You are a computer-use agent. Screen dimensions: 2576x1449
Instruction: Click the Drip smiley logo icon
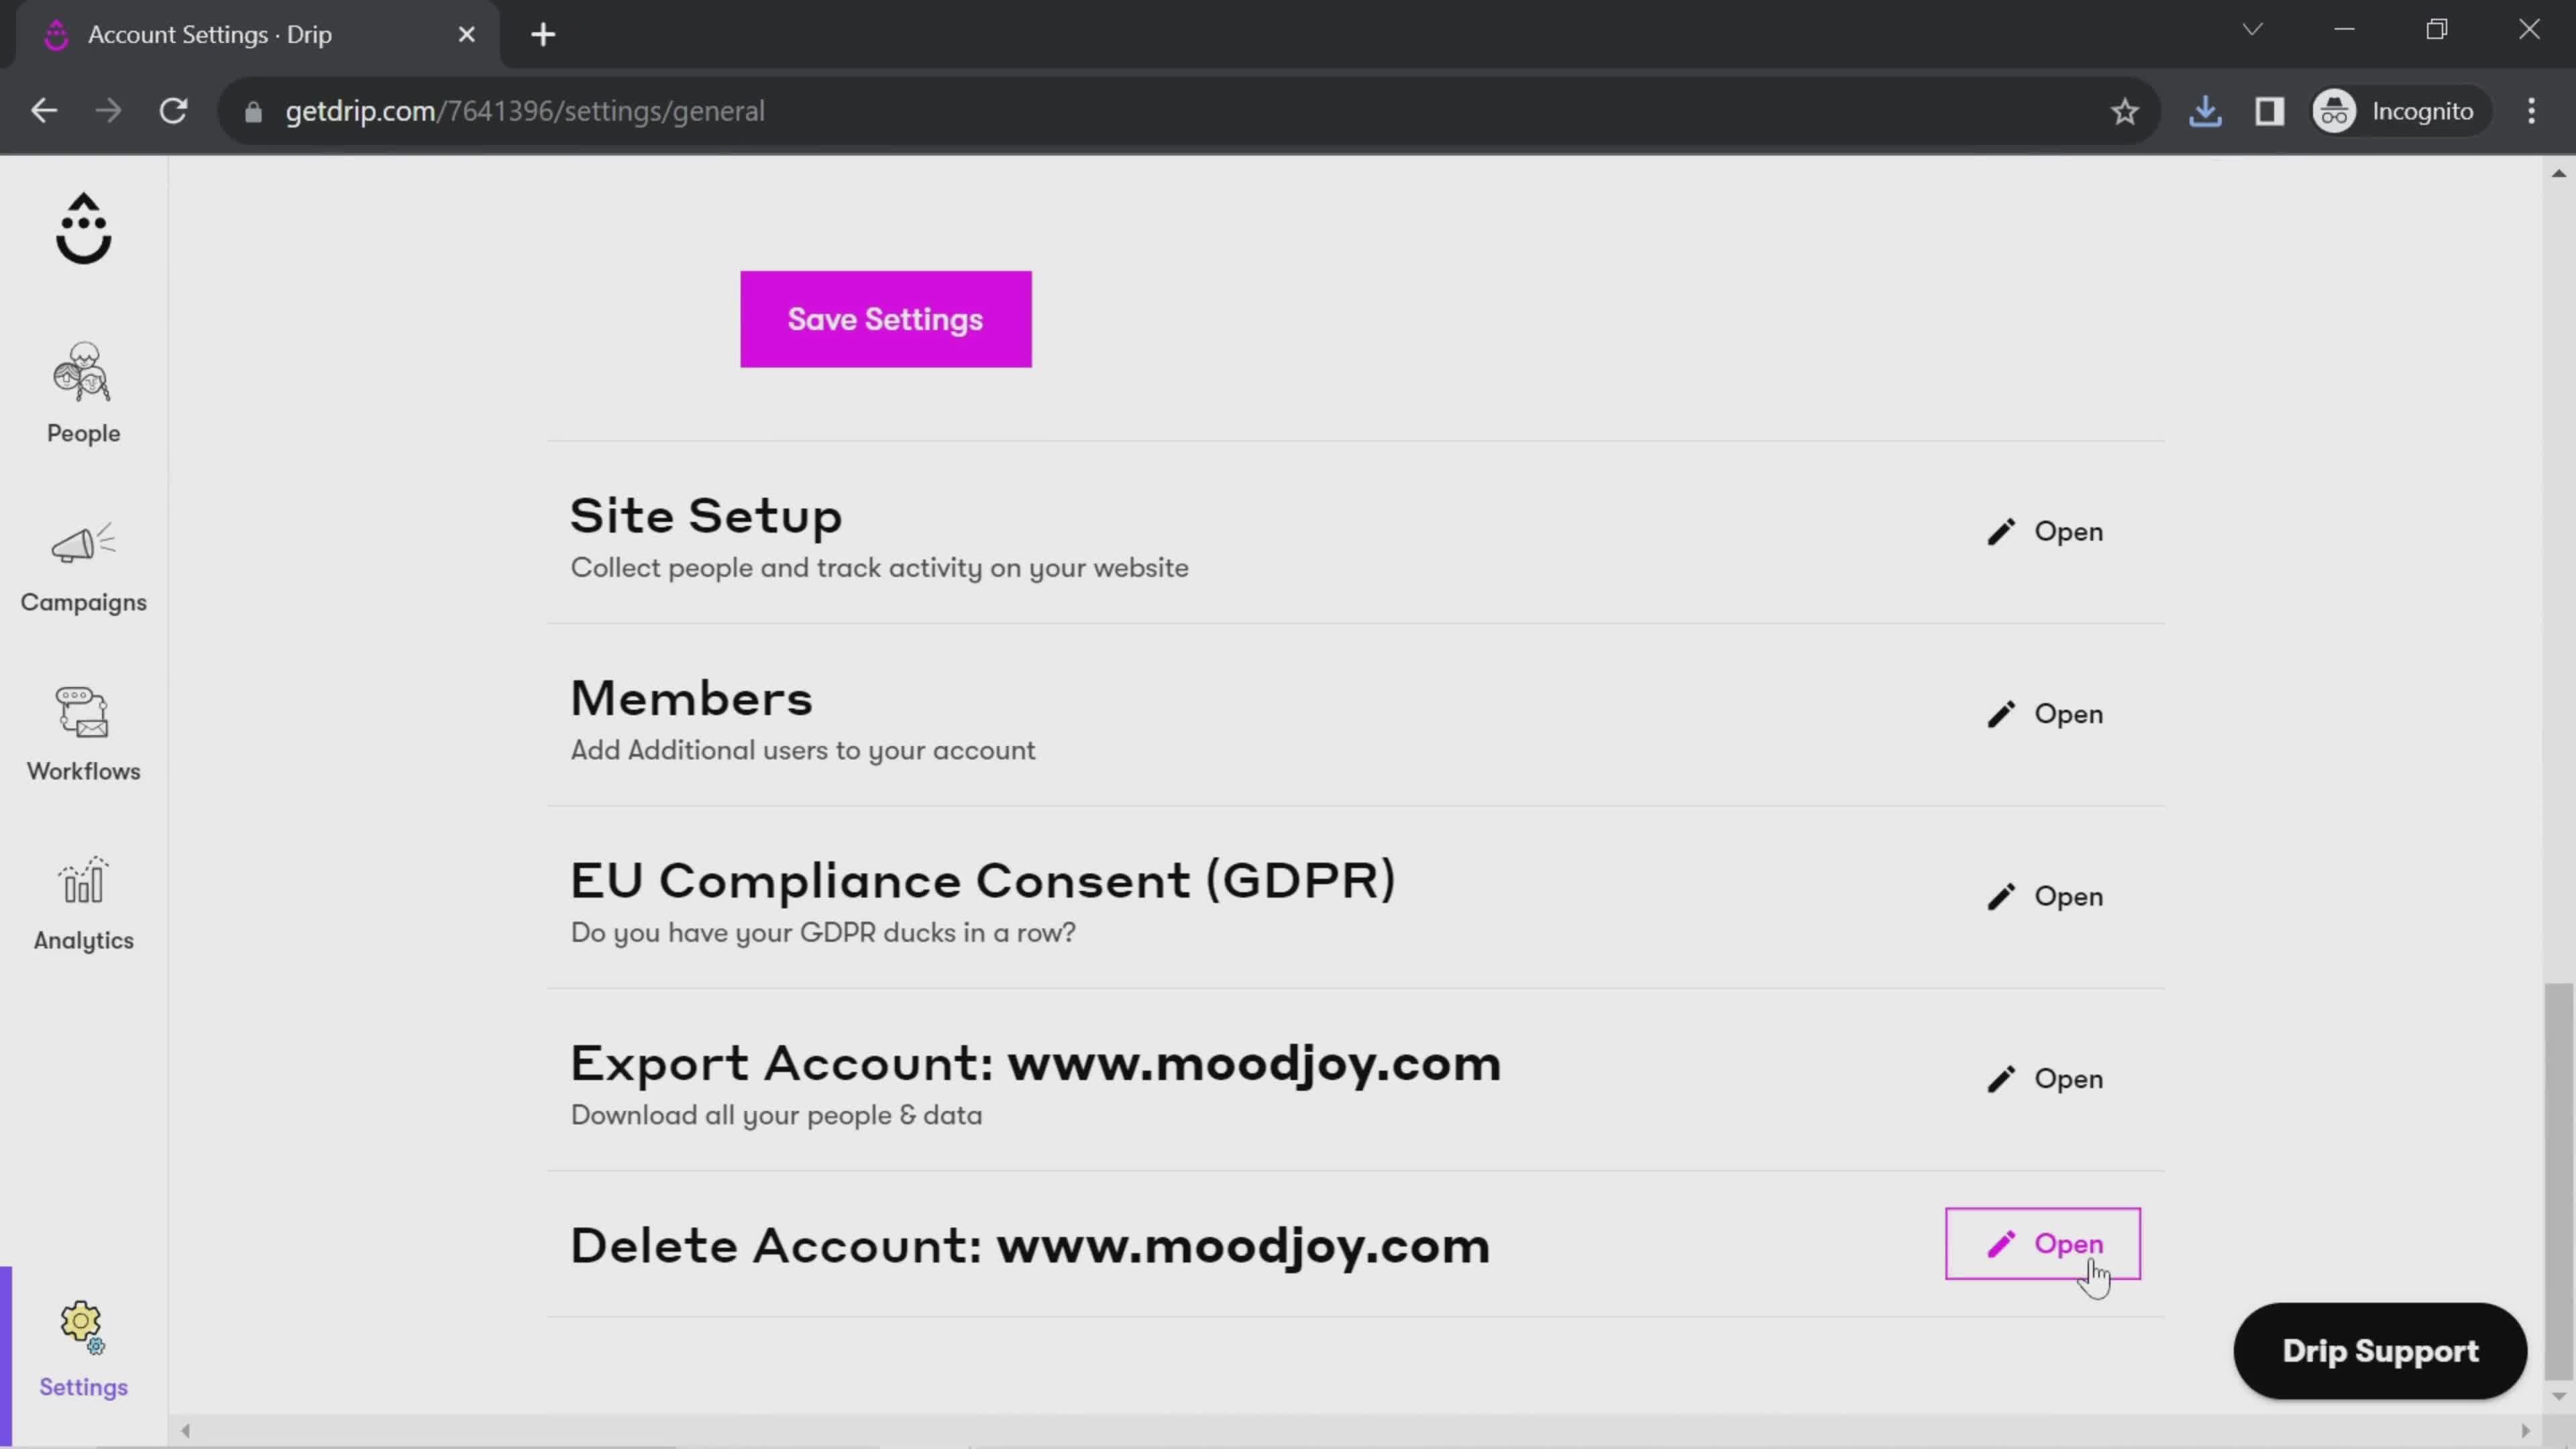[83, 227]
